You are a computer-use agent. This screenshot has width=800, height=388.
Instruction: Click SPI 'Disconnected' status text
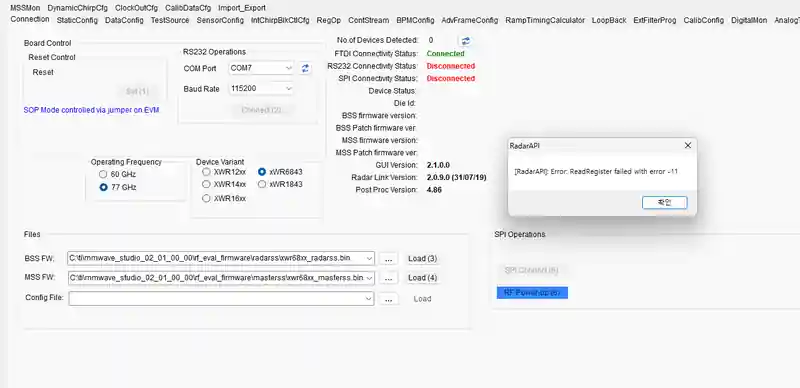point(451,78)
